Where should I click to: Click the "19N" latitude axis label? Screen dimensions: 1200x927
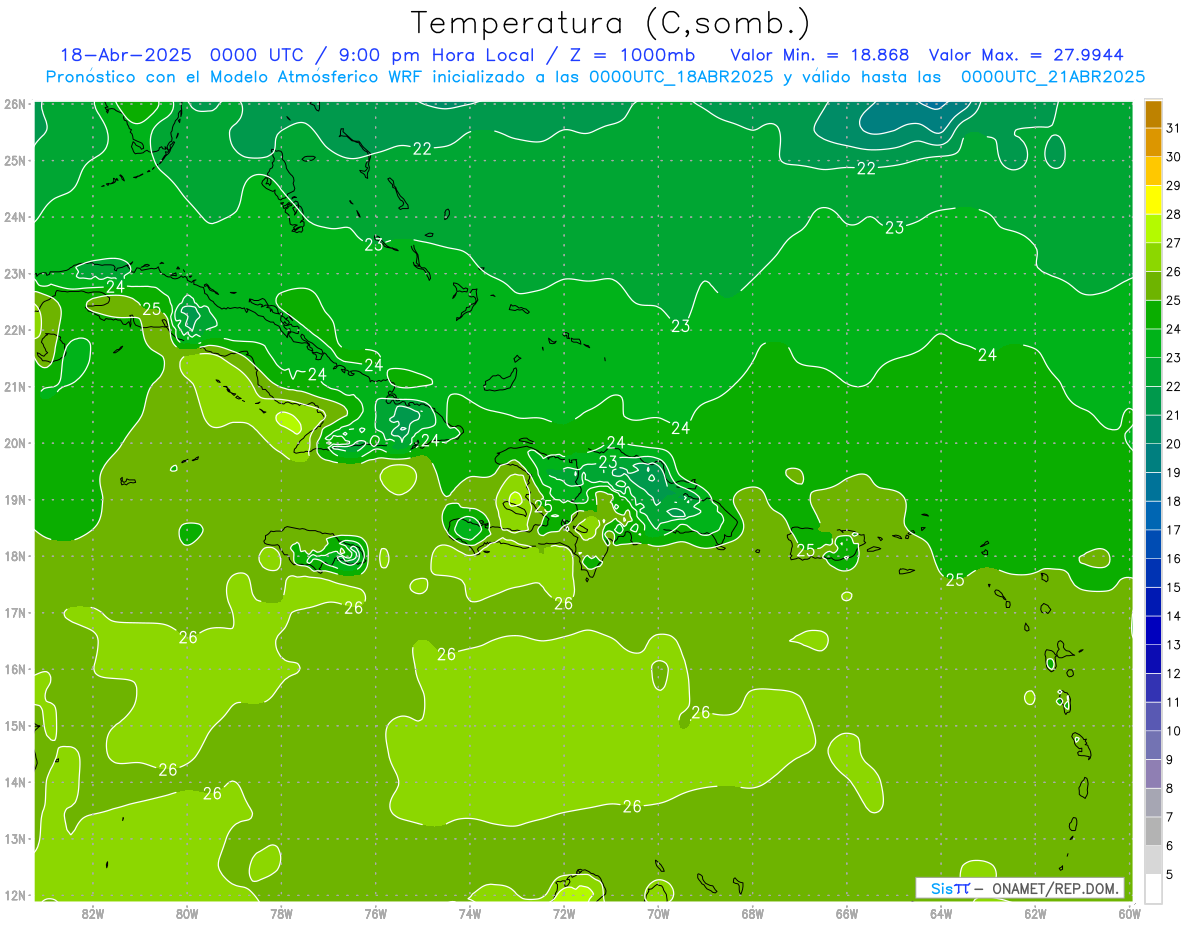point(15,499)
